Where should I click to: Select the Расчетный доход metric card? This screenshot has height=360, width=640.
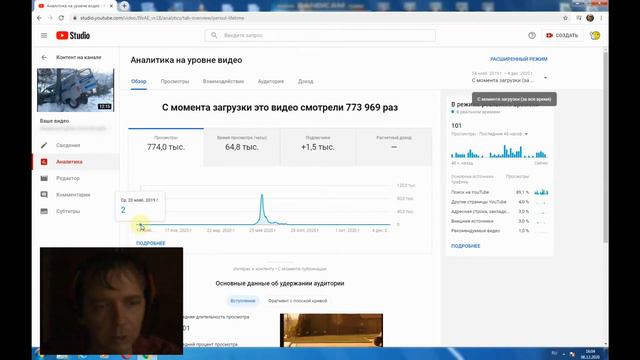[x=394, y=147]
